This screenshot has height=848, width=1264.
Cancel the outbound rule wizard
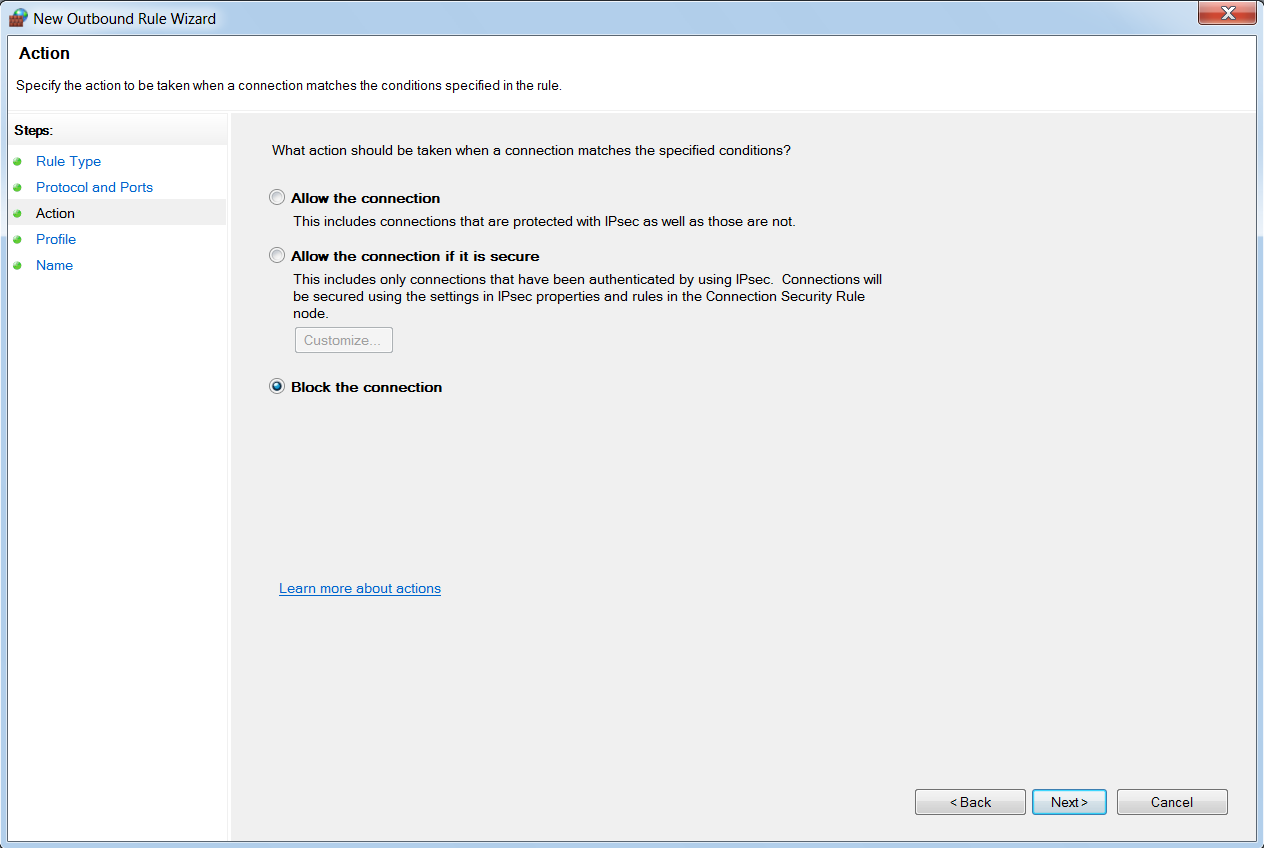(1172, 802)
